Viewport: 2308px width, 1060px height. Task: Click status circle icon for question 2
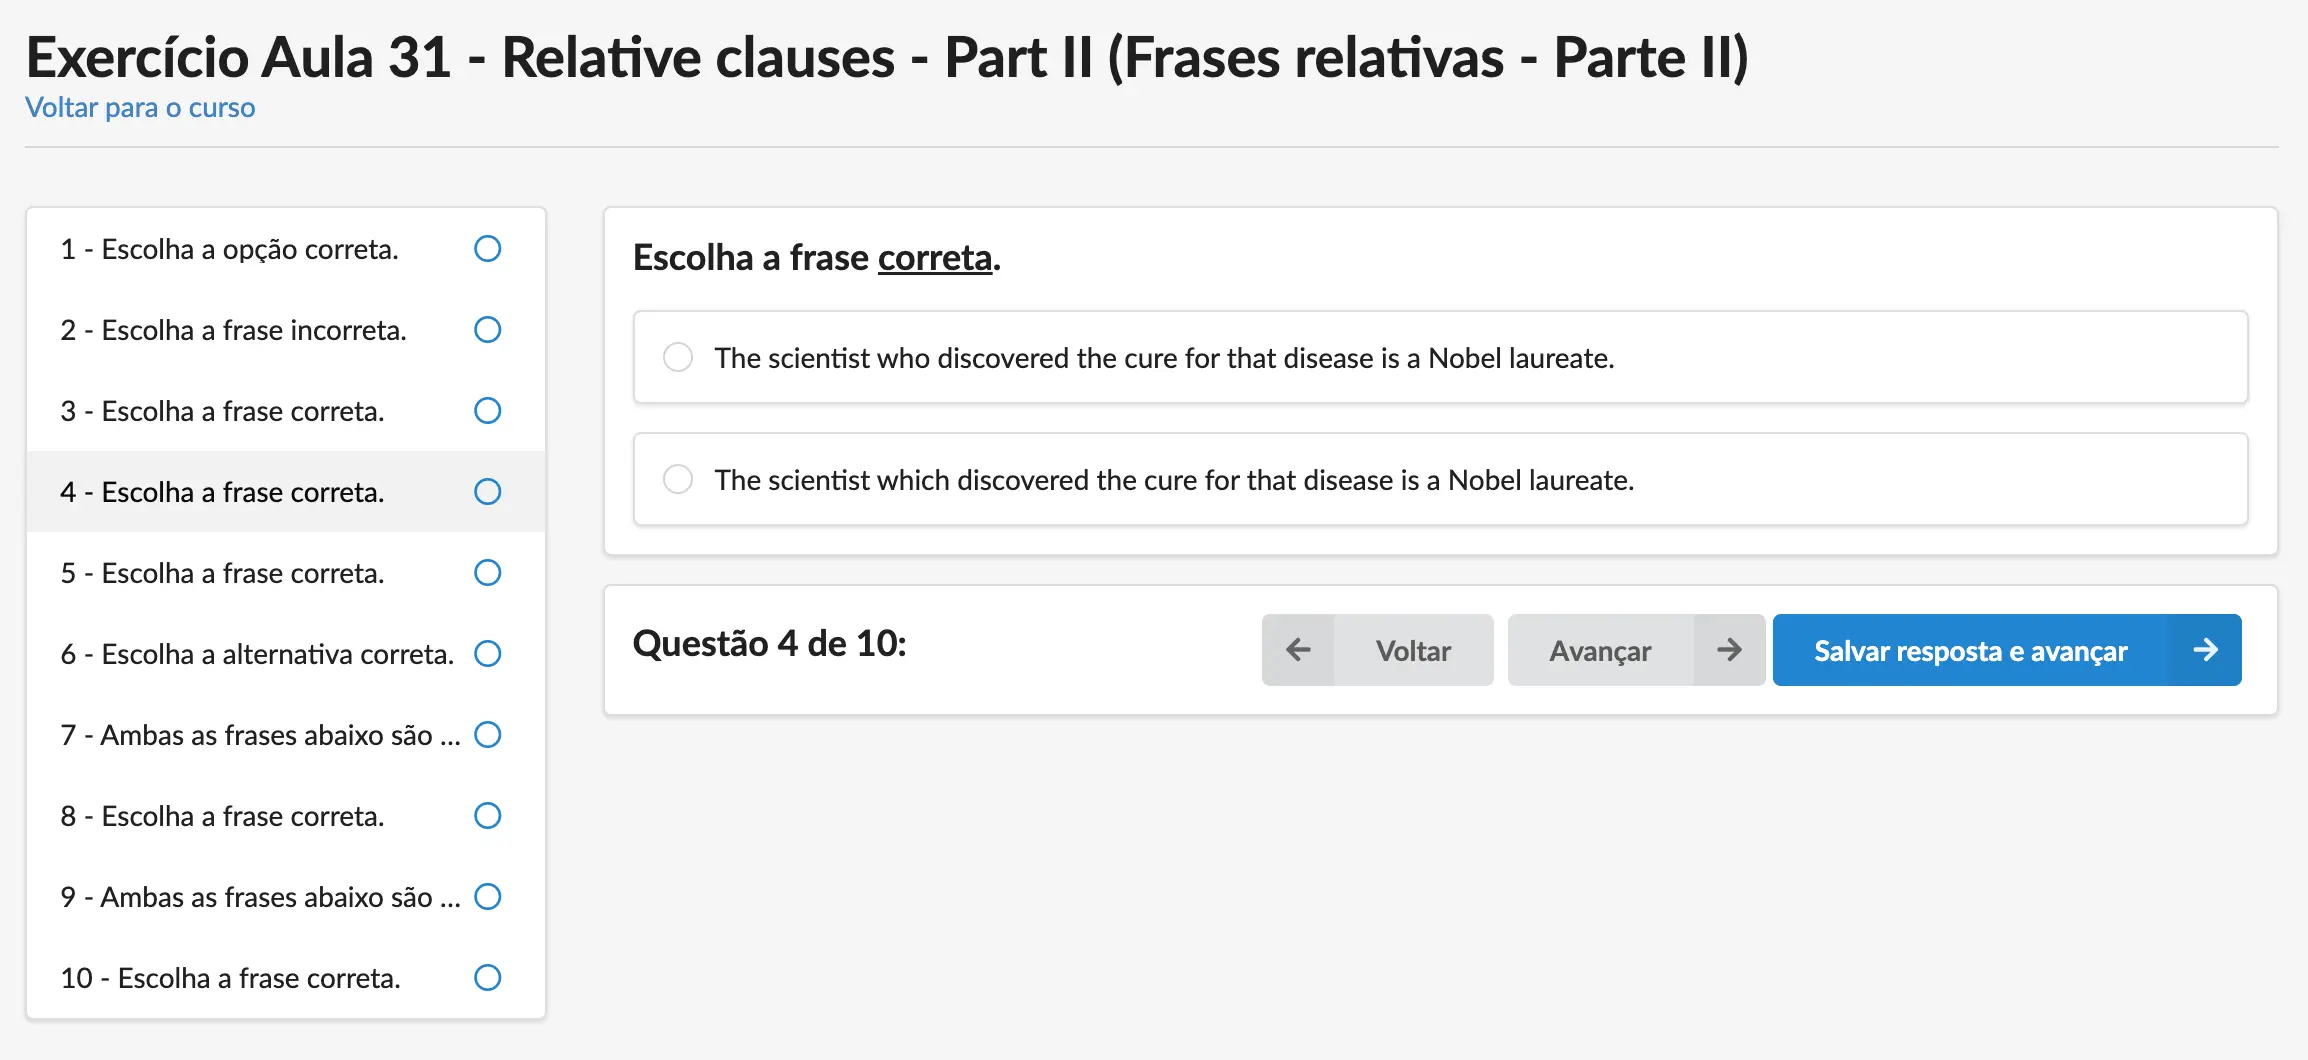[487, 329]
